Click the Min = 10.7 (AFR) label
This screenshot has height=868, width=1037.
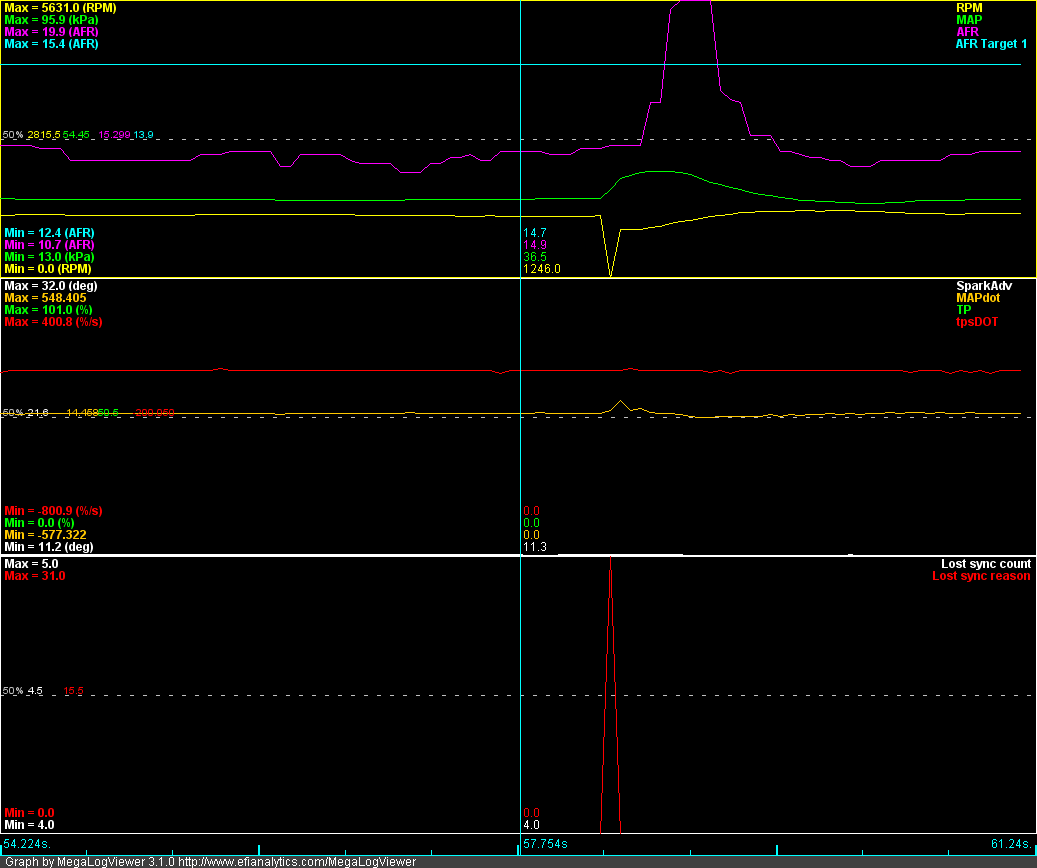tap(49, 245)
